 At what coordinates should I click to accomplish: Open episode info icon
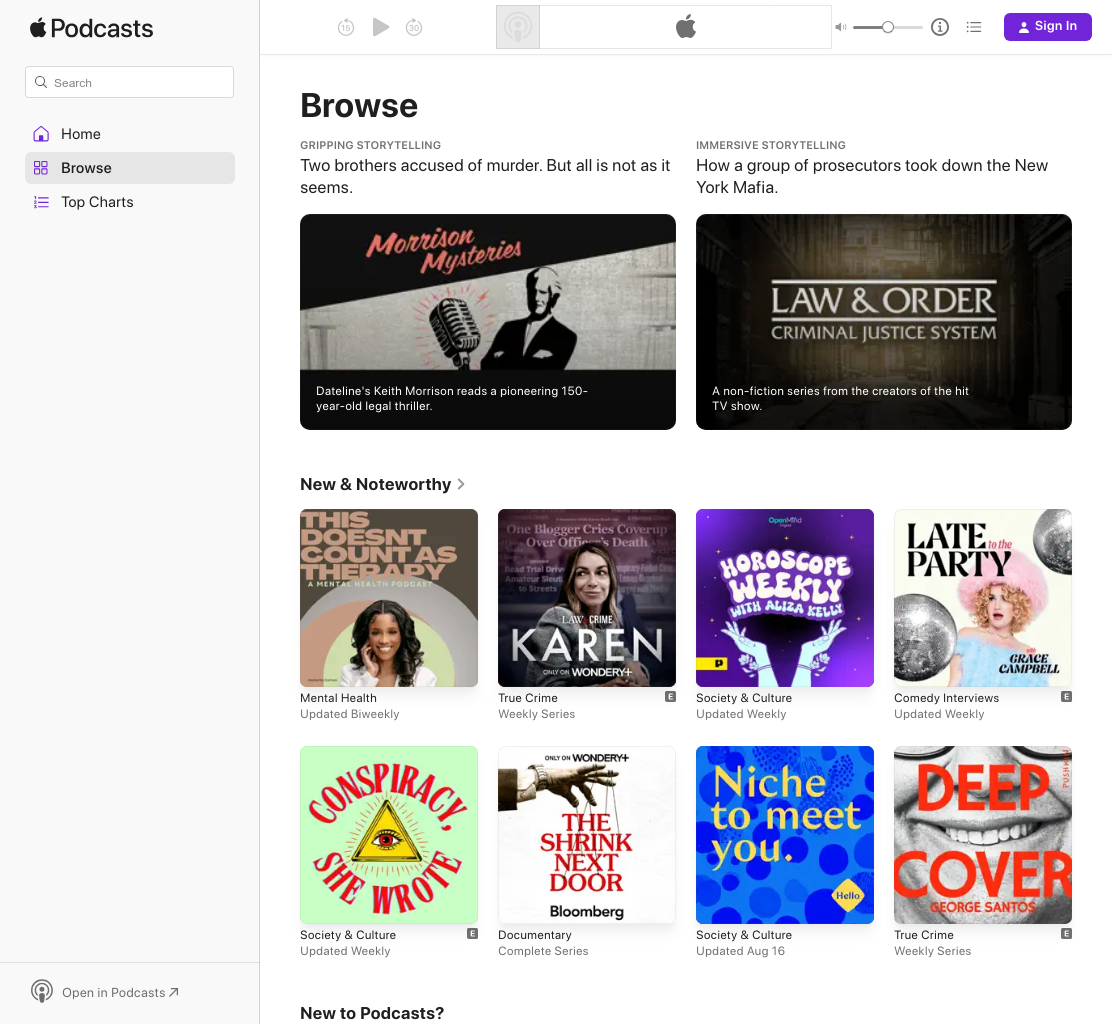[x=940, y=27]
